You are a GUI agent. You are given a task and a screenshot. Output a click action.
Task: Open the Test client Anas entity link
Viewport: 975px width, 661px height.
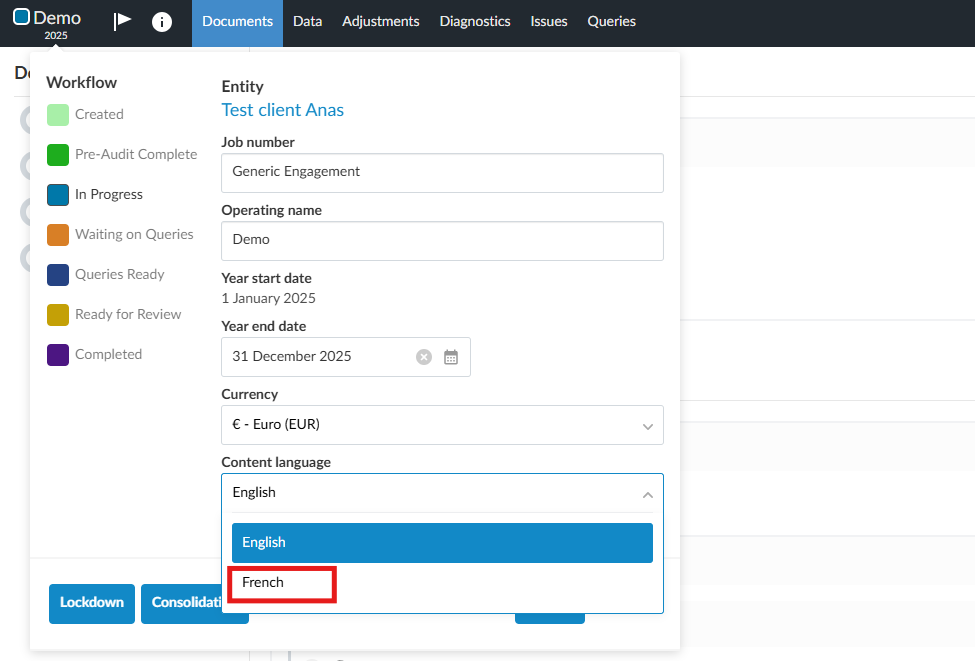pyautogui.click(x=282, y=110)
